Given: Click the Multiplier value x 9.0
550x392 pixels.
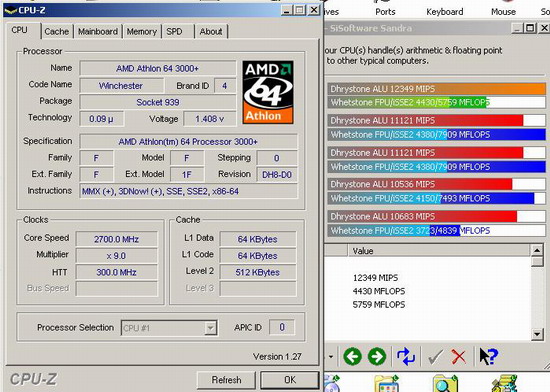Looking at the screenshot, I should [x=116, y=256].
